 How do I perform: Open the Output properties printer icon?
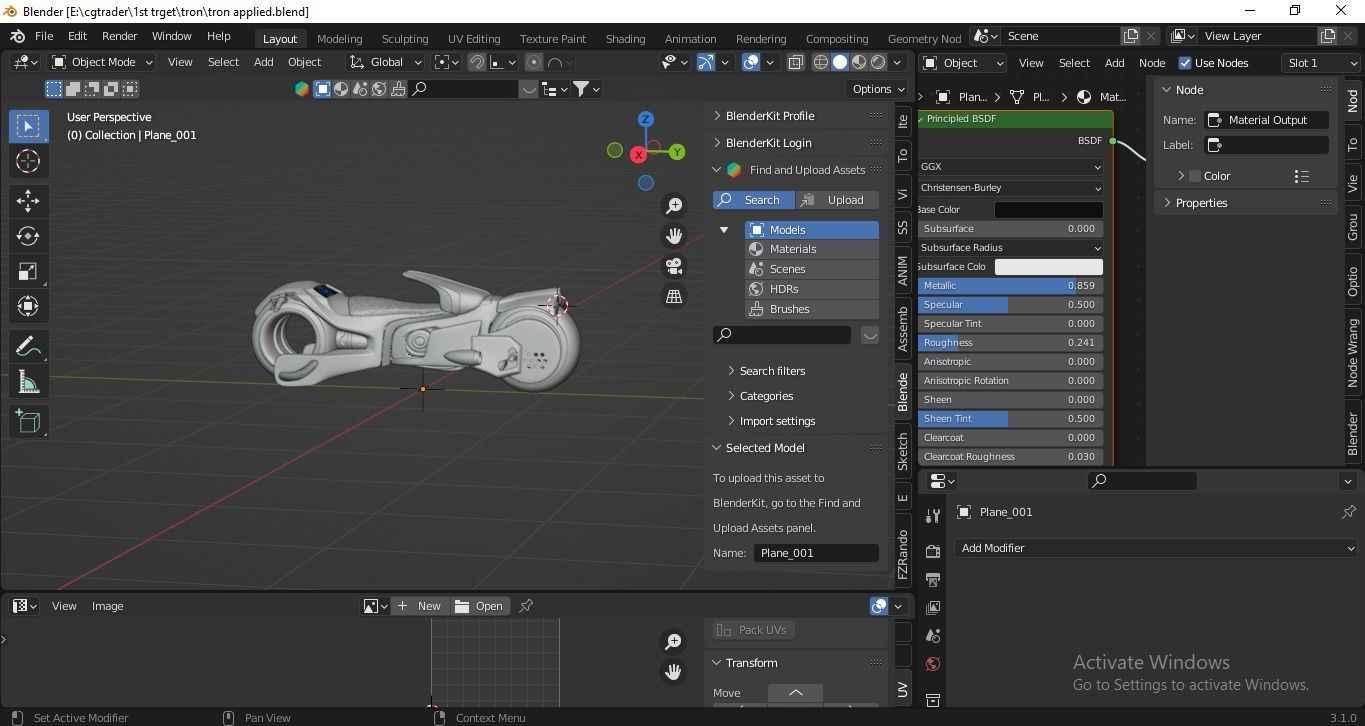pos(933,579)
